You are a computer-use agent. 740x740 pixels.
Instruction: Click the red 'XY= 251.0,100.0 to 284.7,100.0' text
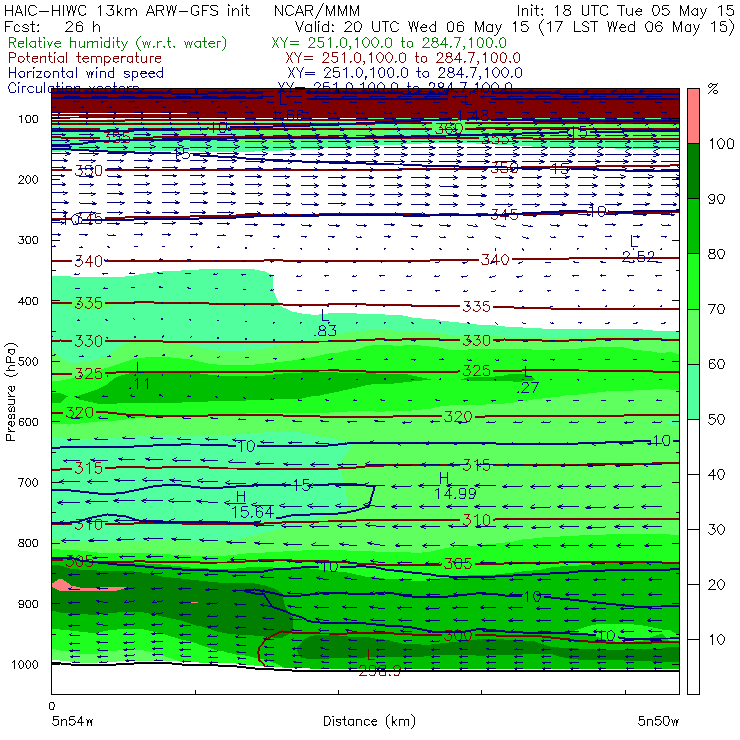(403, 58)
